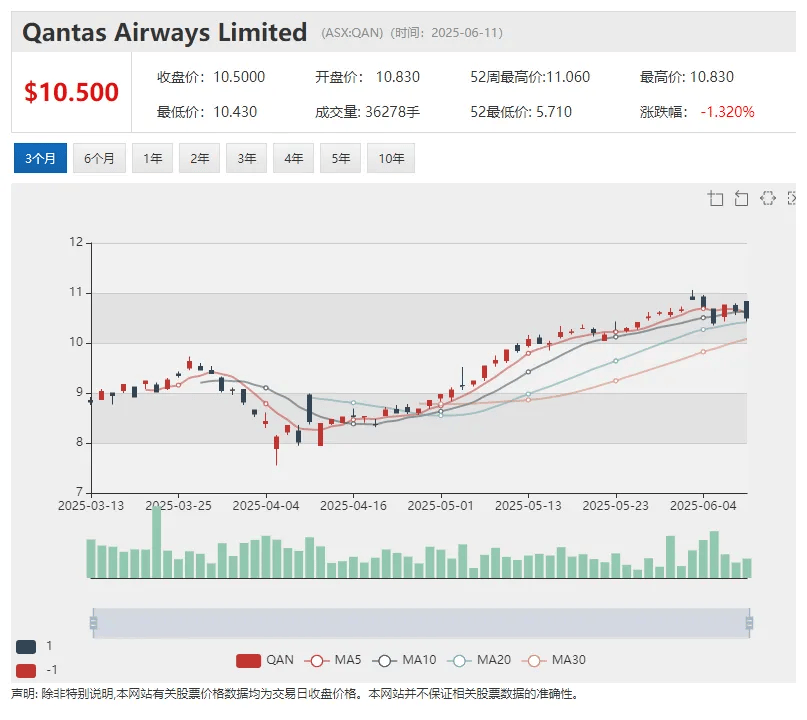The height and width of the screenshot is (720, 807).
Task: Toggle MA20 series visibility
Action: point(479,660)
